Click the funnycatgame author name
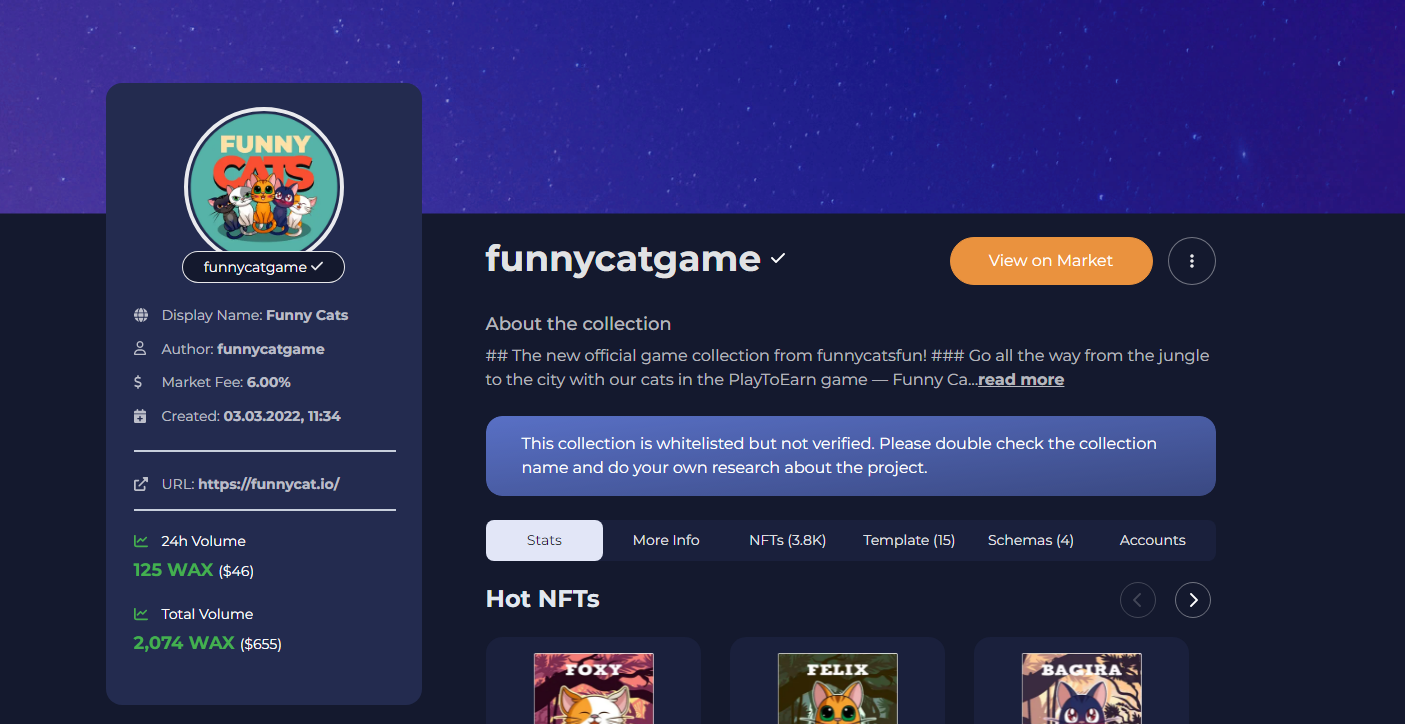 271,349
